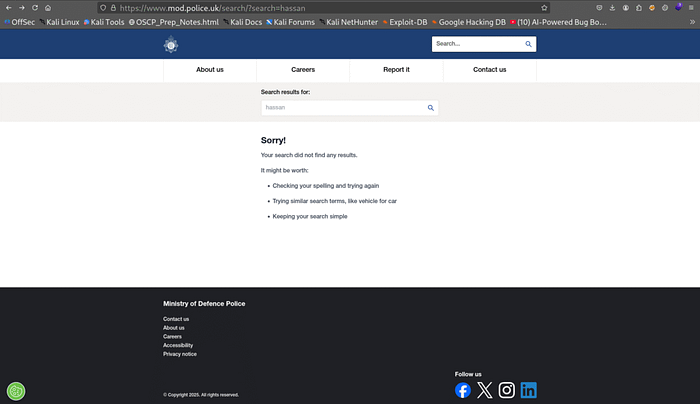This screenshot has width=700, height=404.
Task: Reload the current page
Action: coord(35,8)
